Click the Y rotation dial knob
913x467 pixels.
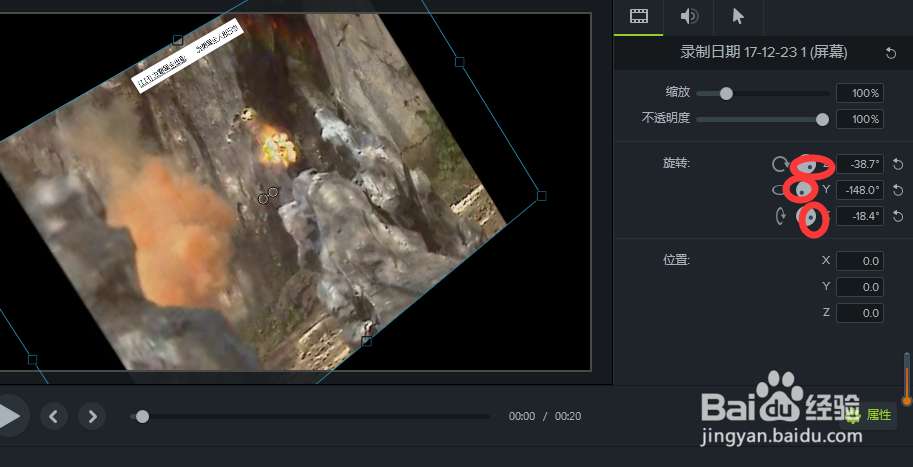tap(804, 190)
